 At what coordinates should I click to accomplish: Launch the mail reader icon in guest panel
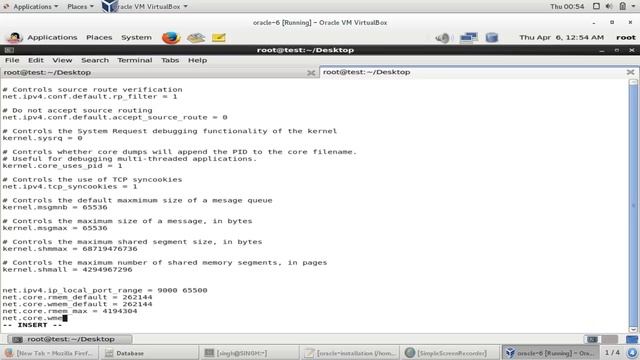point(196,38)
